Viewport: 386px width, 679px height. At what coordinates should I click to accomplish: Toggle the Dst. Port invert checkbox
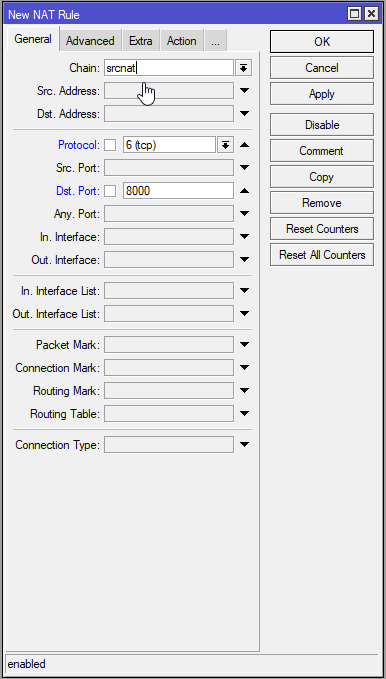(x=110, y=191)
